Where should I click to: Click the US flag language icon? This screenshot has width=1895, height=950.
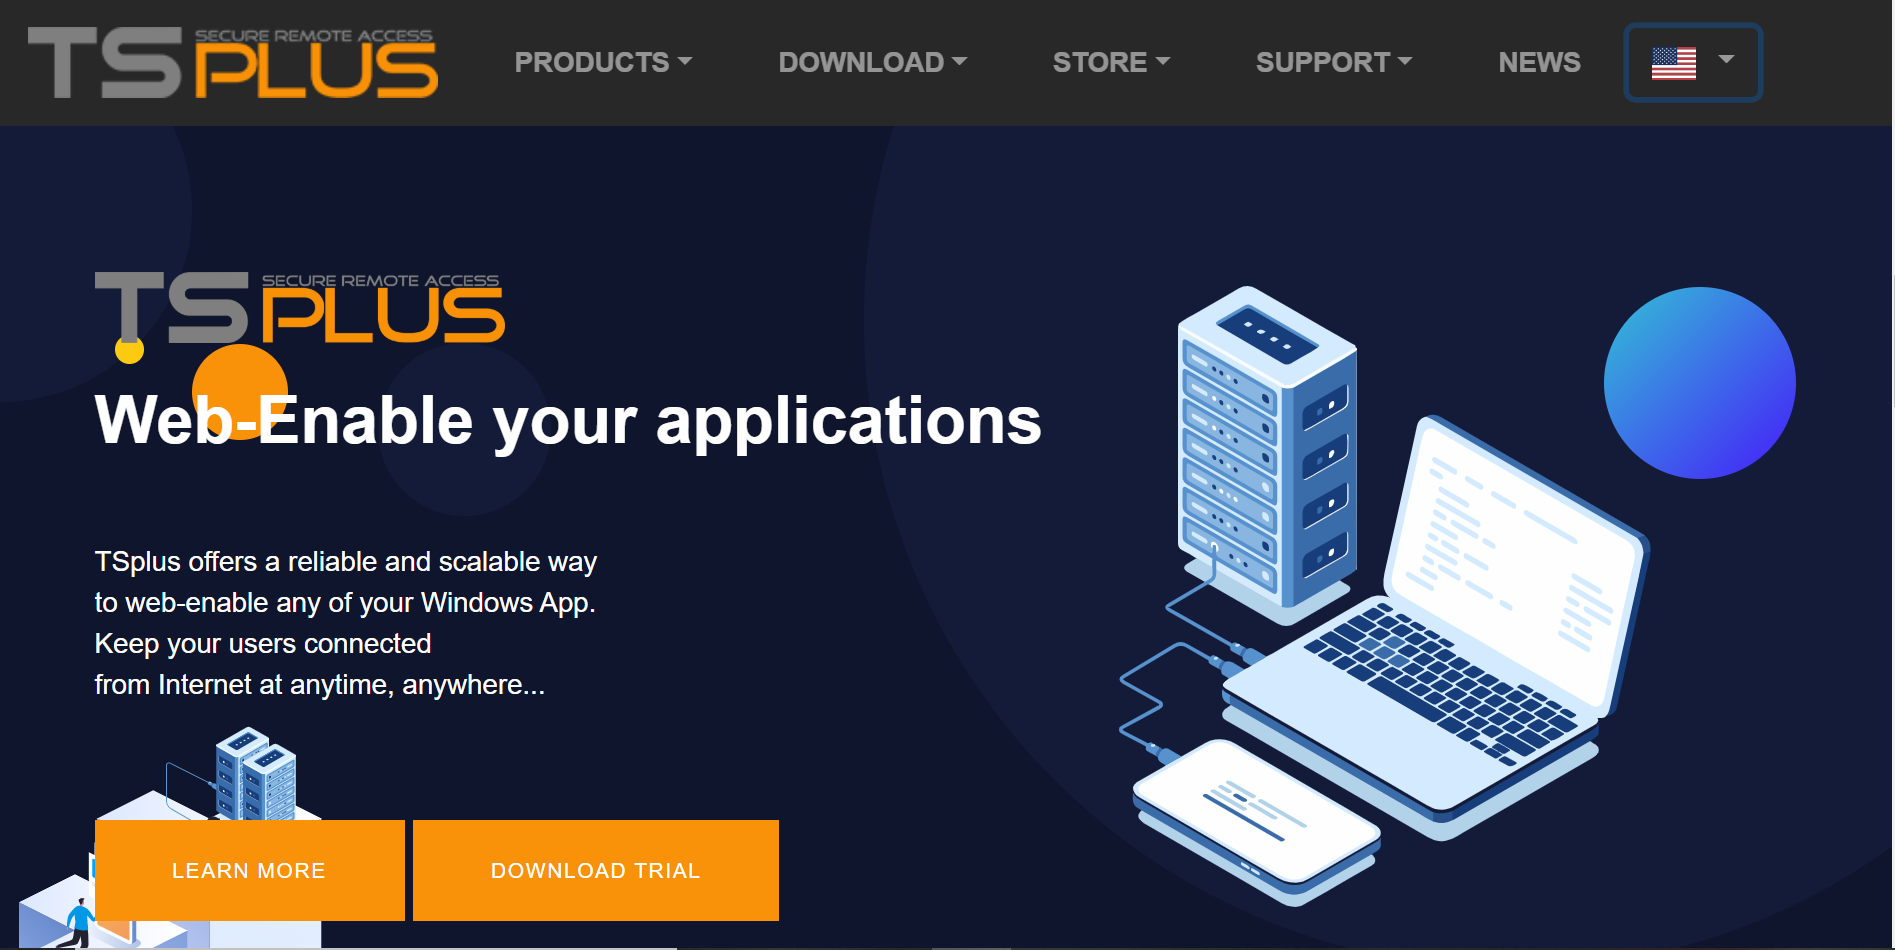pyautogui.click(x=1673, y=63)
